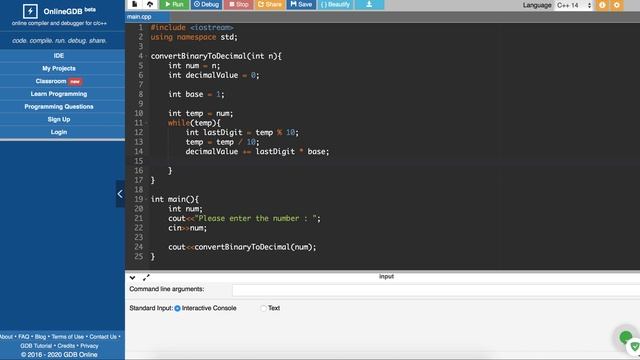Share the code via Share button
The height and width of the screenshot is (360, 640).
269,4
